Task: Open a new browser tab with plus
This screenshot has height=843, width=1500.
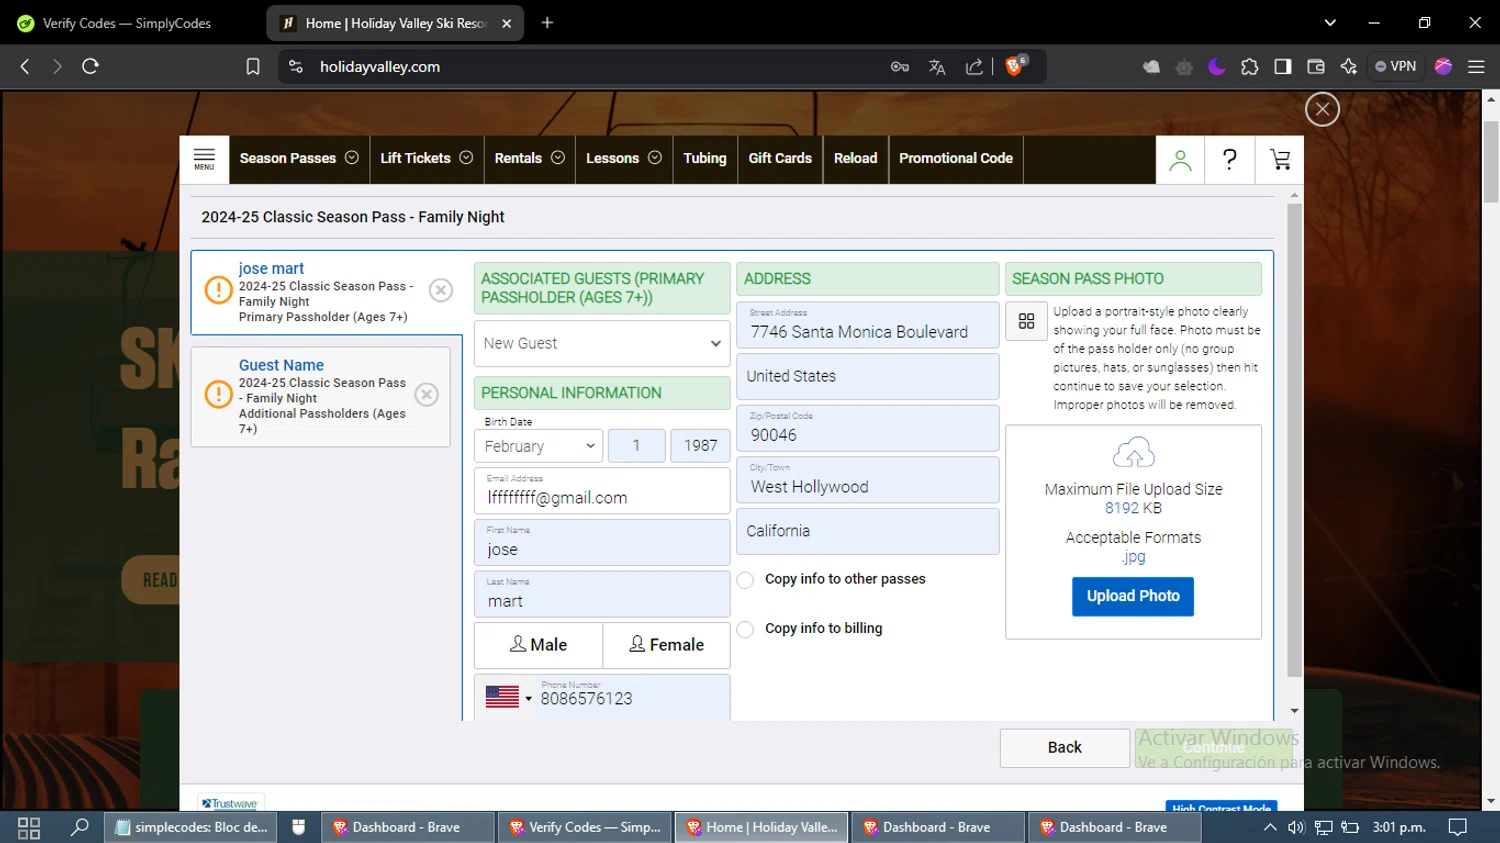Action: pos(547,22)
